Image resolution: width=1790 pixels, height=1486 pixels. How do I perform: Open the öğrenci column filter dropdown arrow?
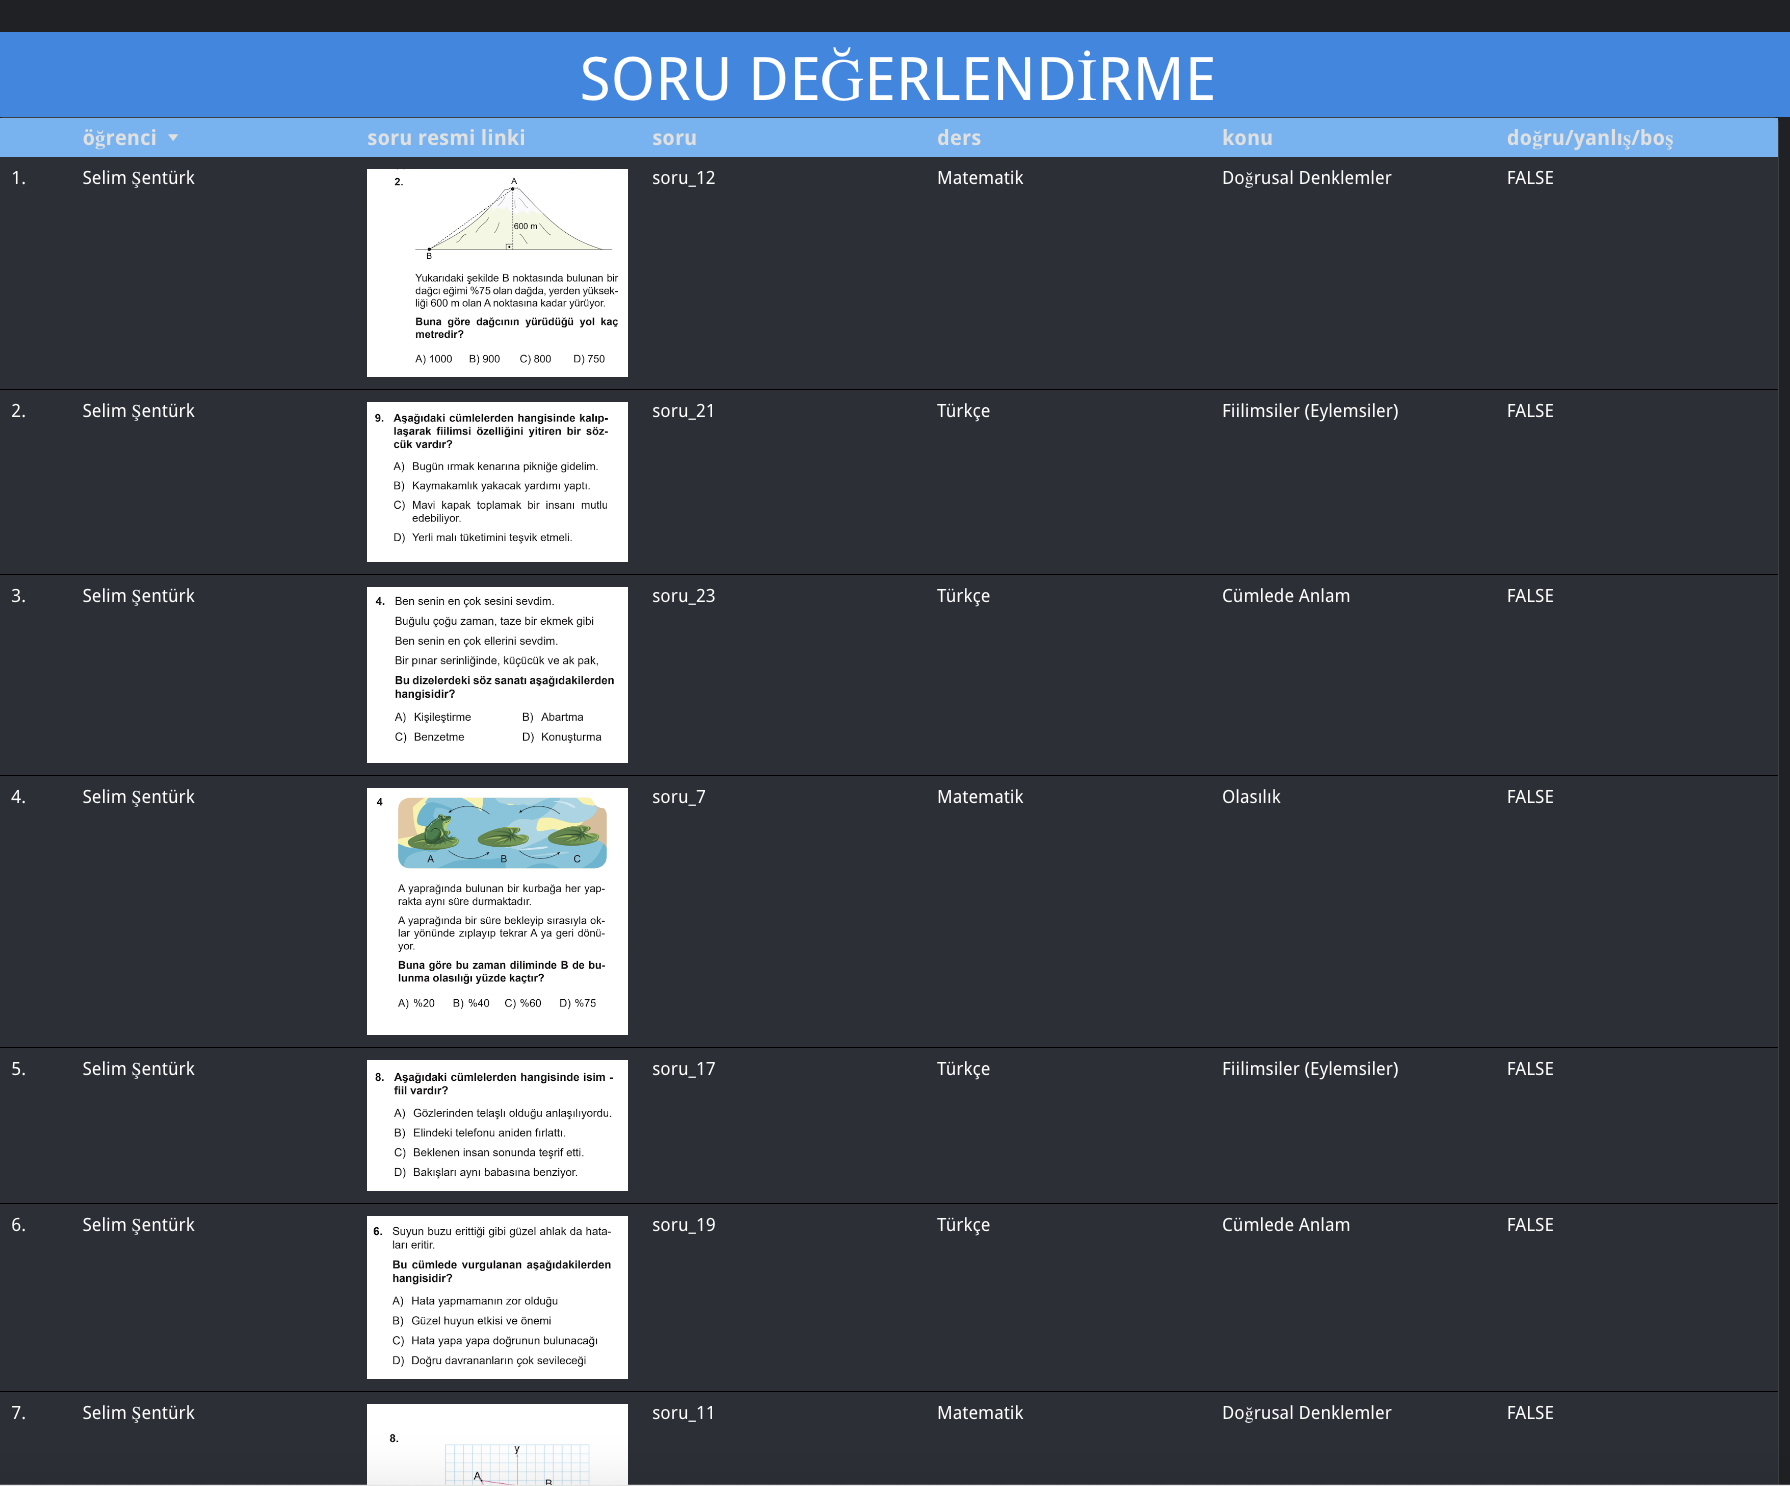[173, 138]
